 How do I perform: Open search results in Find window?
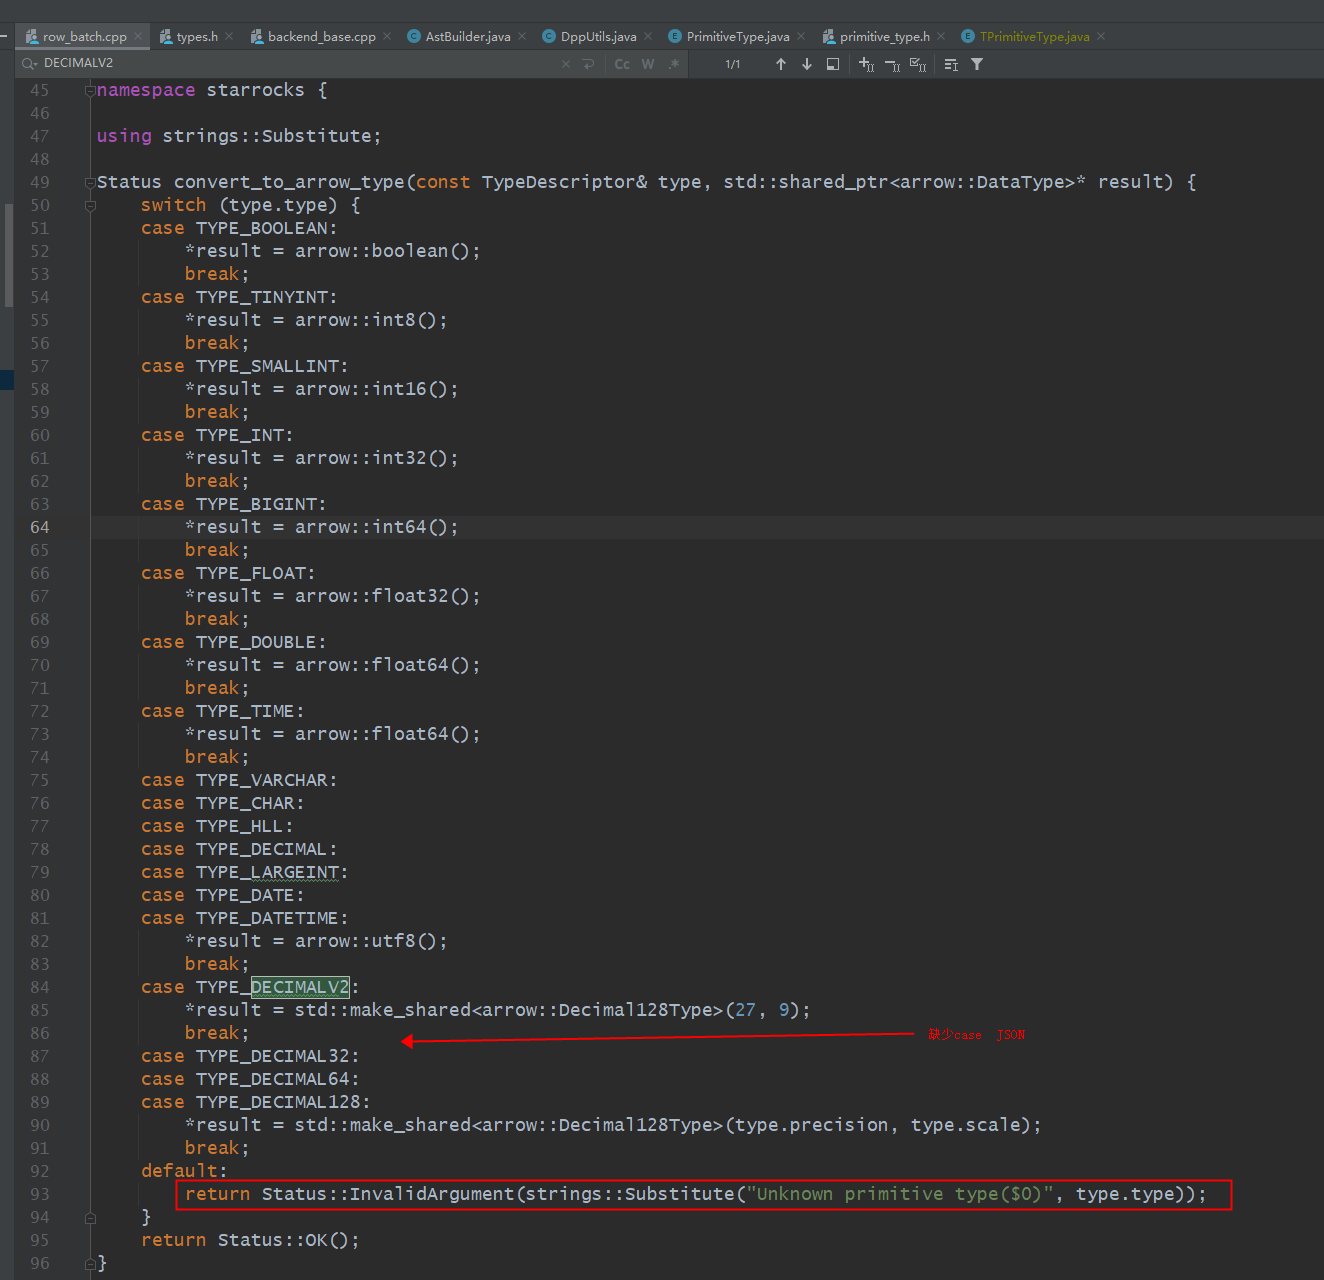pyautogui.click(x=833, y=64)
